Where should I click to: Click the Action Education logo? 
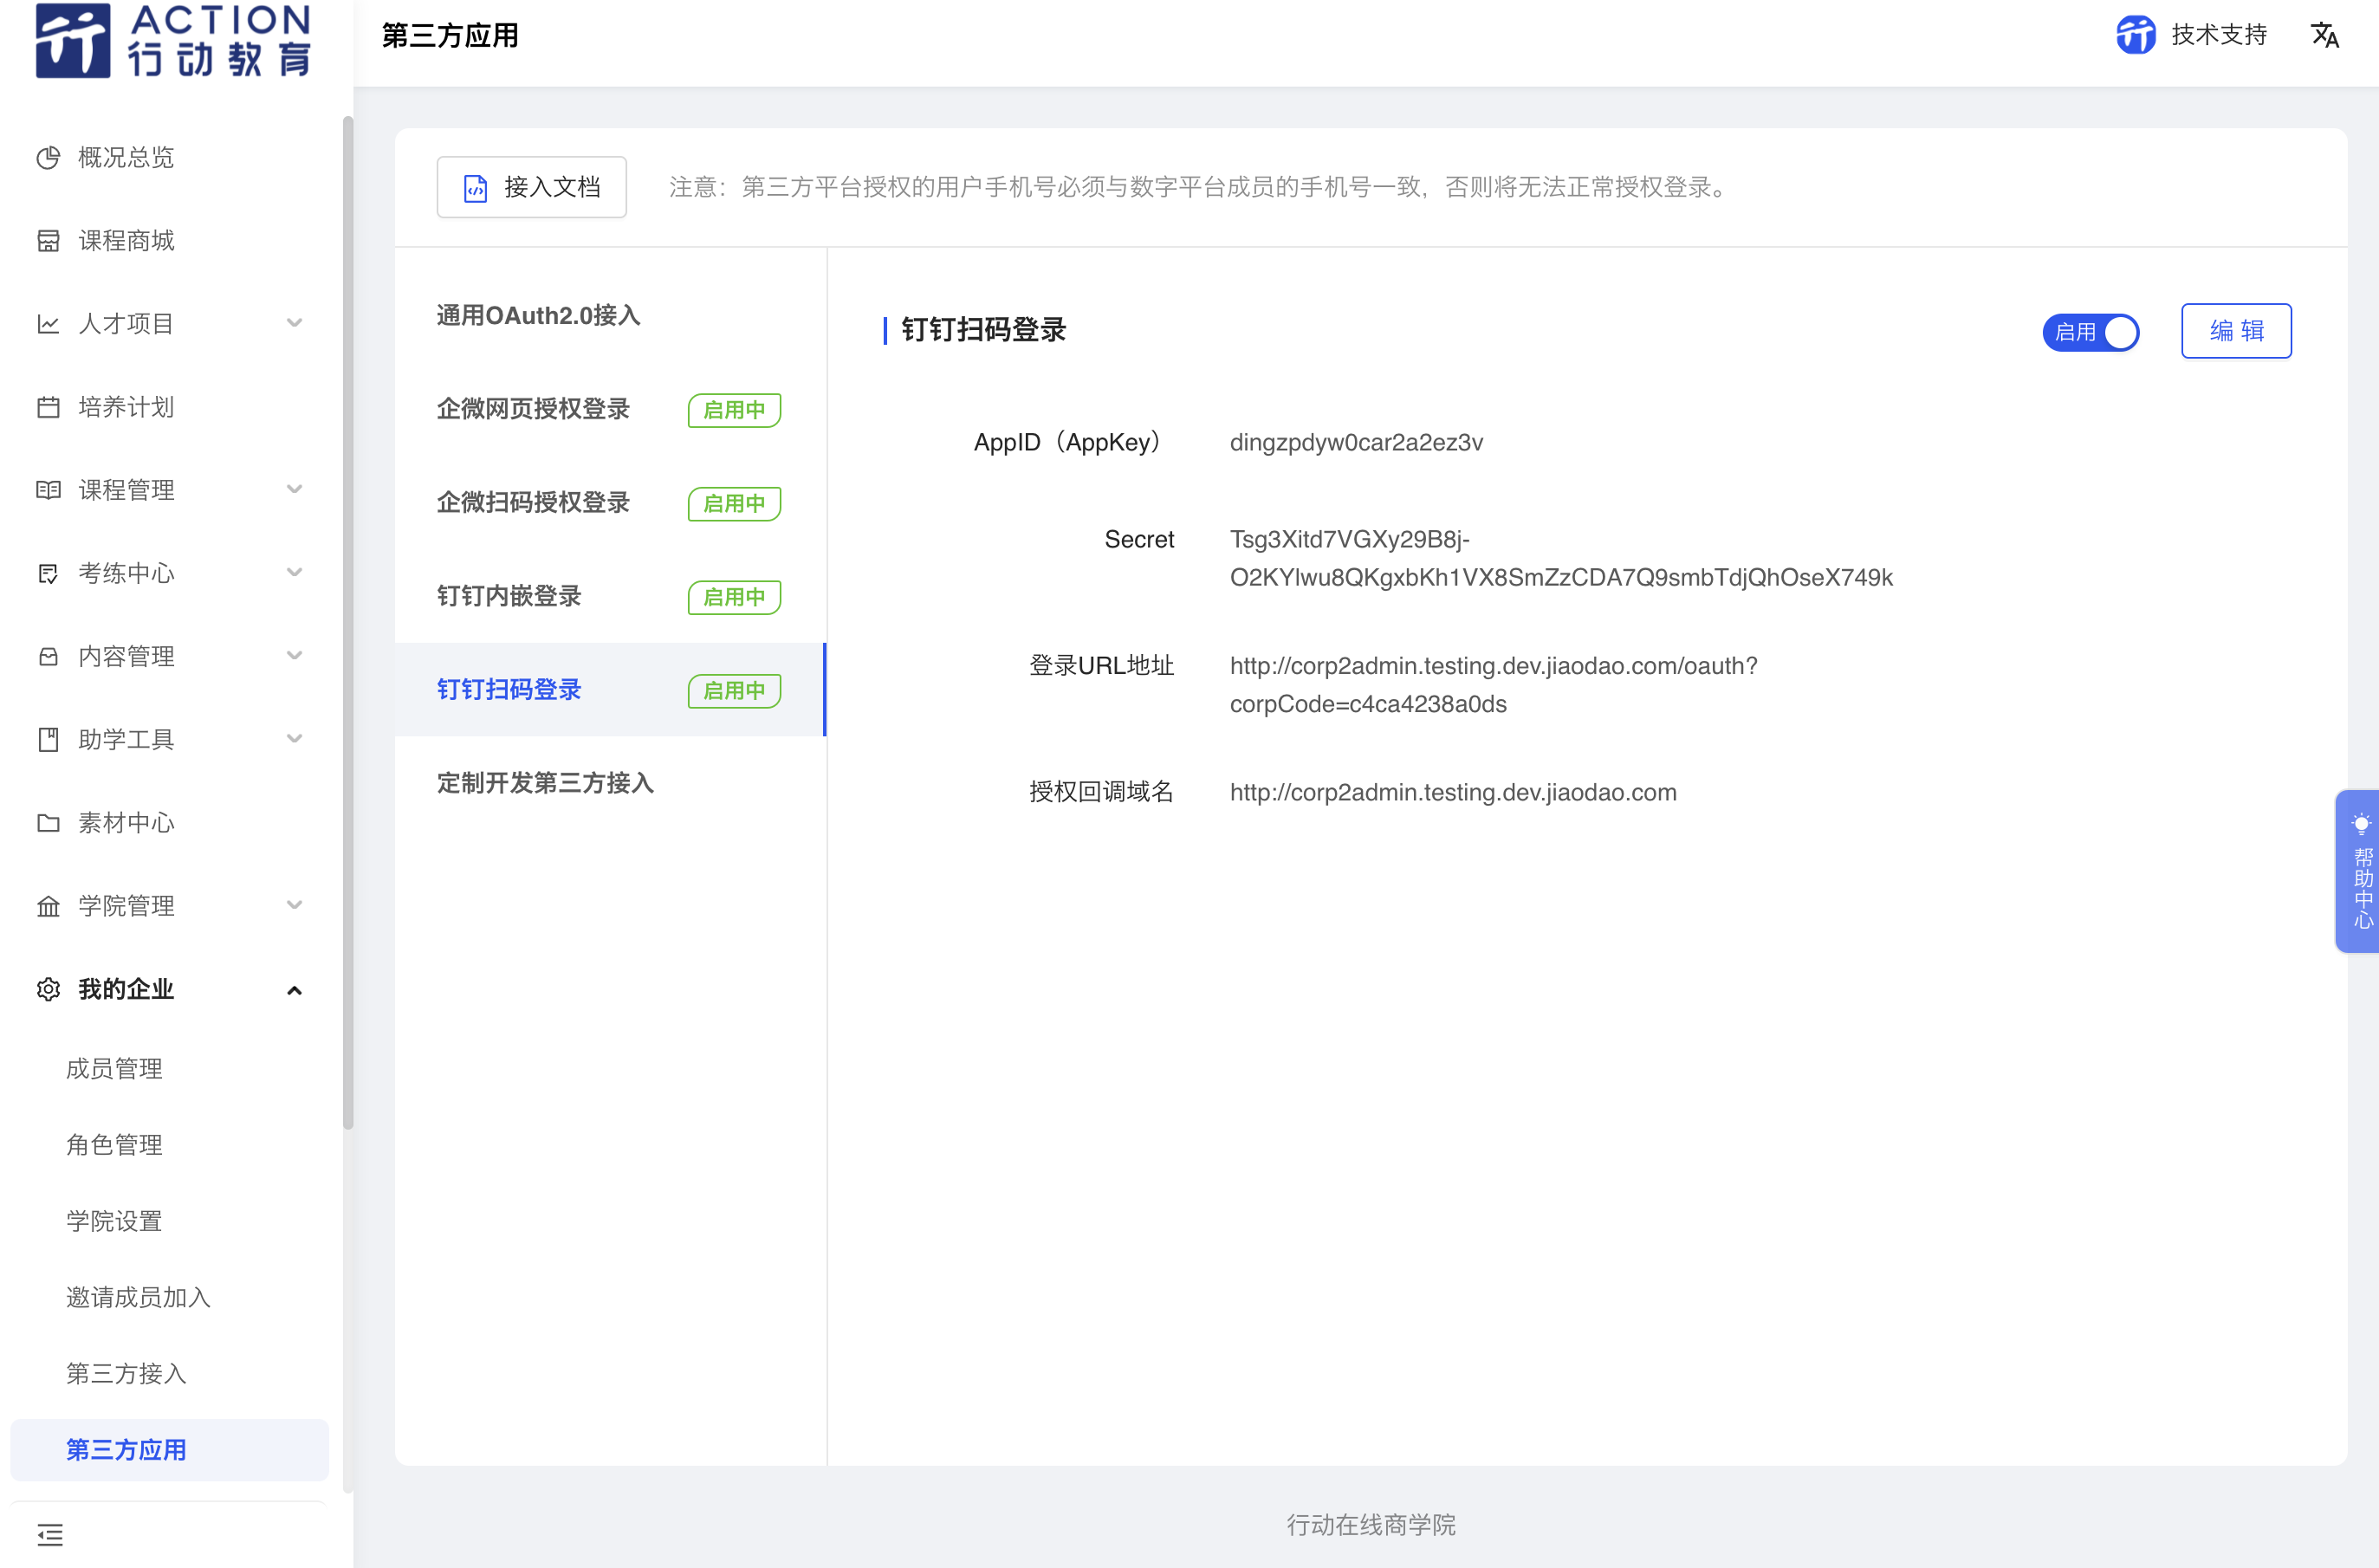coord(173,40)
